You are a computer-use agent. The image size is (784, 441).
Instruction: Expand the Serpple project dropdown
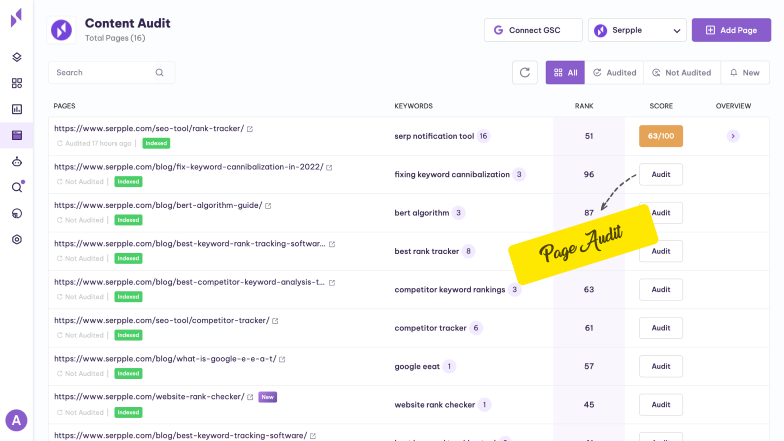[x=637, y=30]
